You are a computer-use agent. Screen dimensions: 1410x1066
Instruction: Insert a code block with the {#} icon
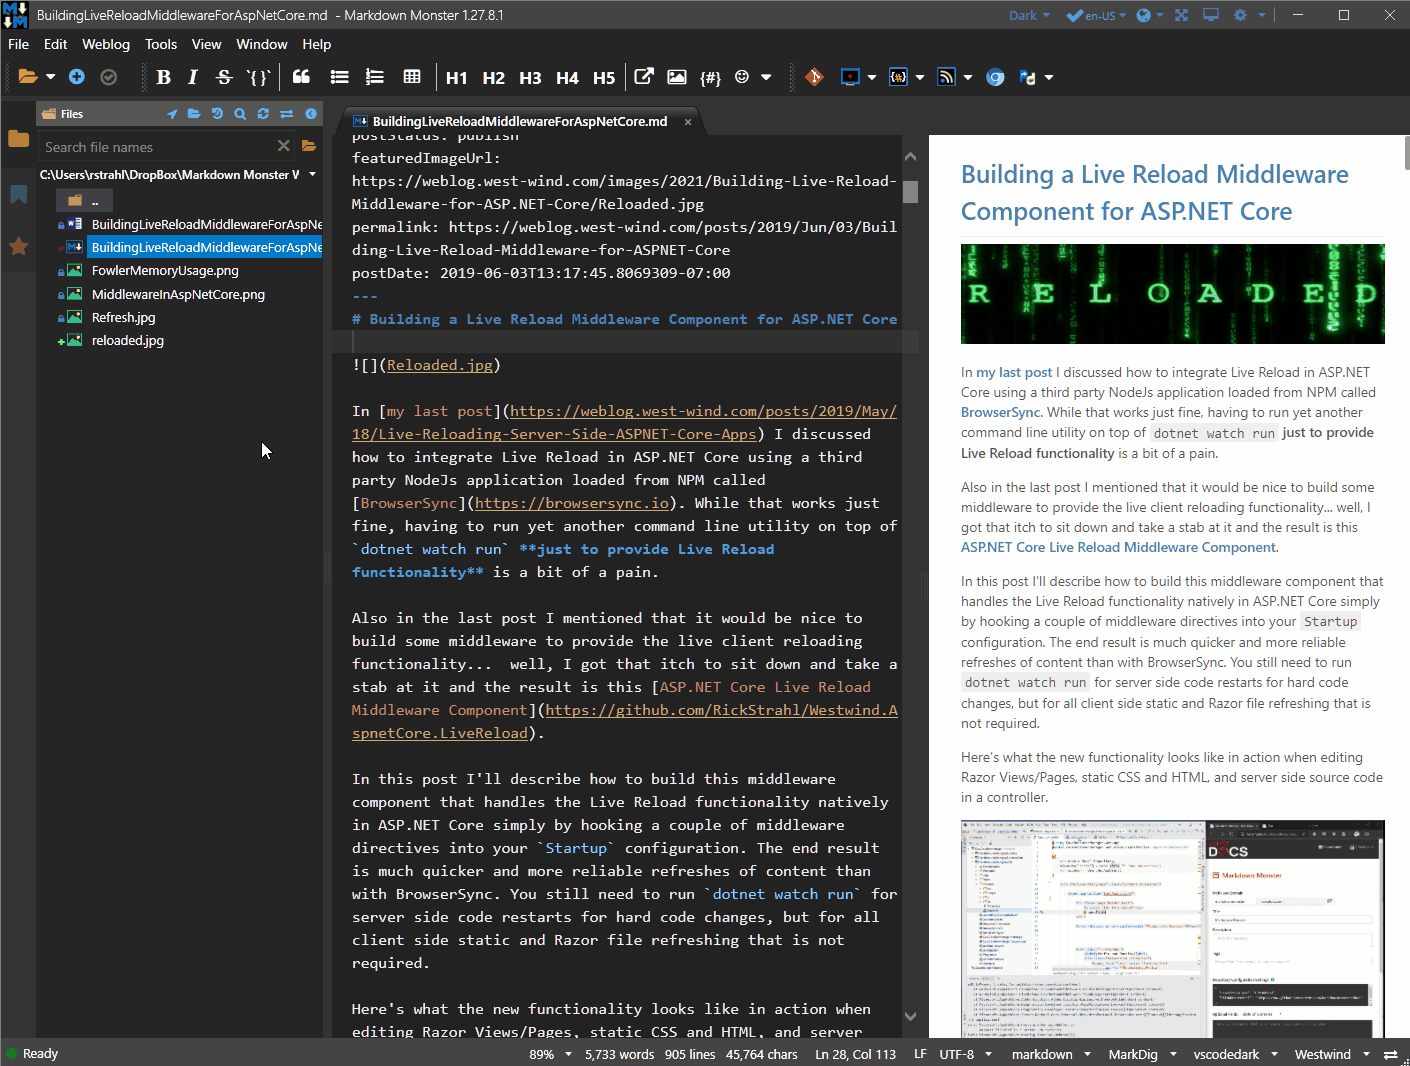point(710,77)
